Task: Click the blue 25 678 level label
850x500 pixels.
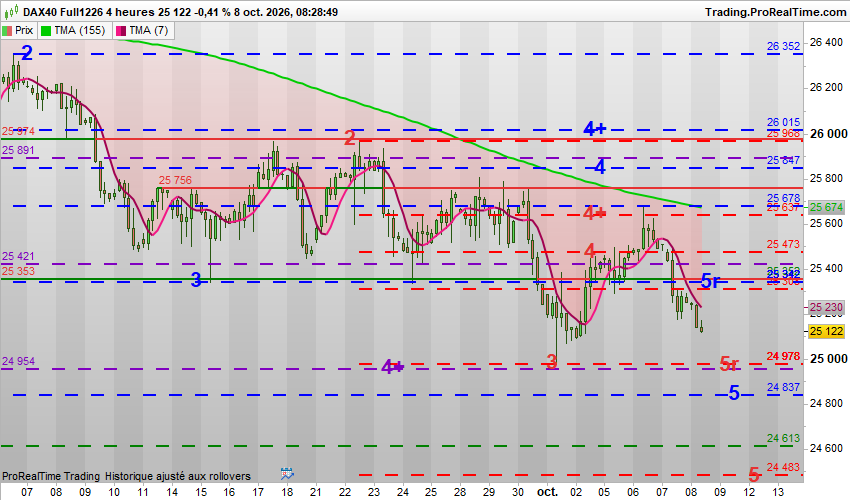Action: click(x=783, y=198)
